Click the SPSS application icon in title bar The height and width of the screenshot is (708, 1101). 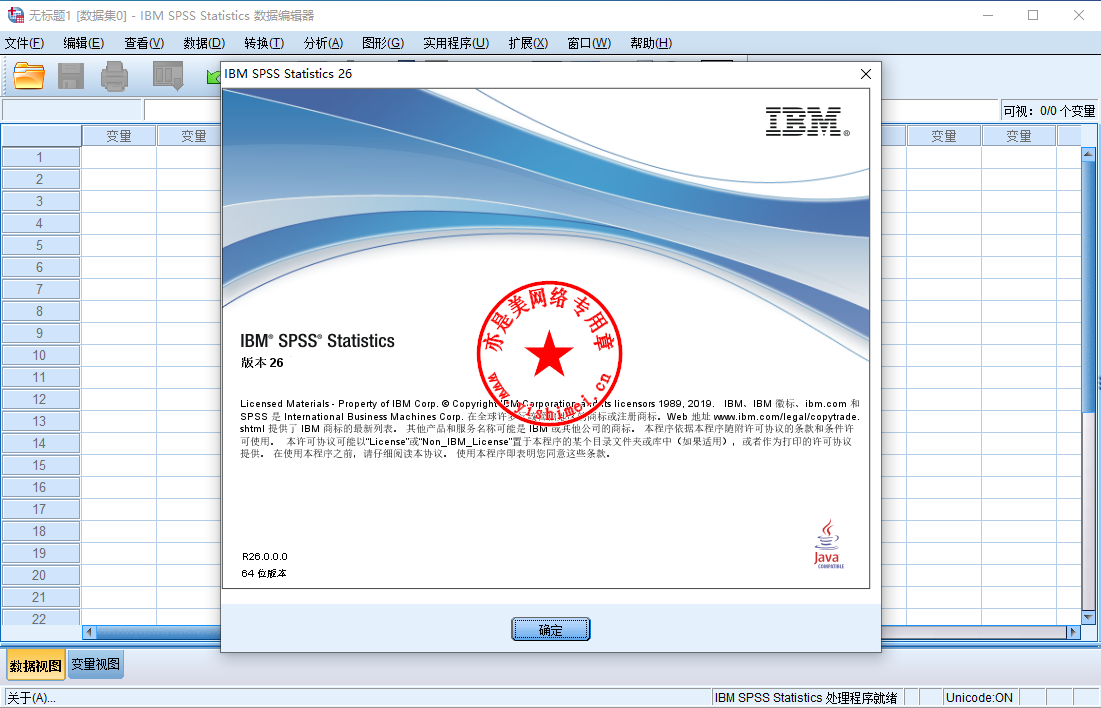coord(15,15)
